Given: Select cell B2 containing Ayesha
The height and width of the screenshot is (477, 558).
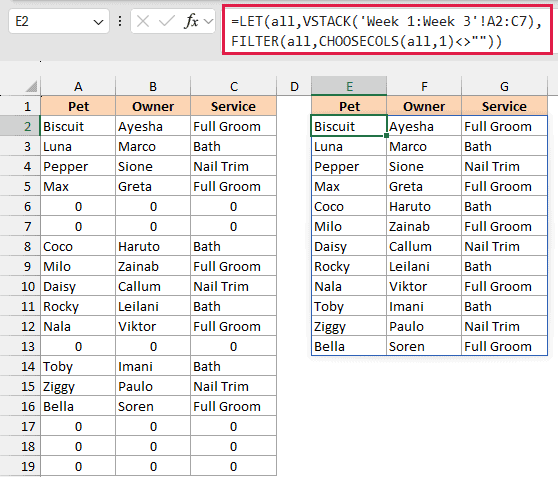Looking at the screenshot, I should point(153,126).
